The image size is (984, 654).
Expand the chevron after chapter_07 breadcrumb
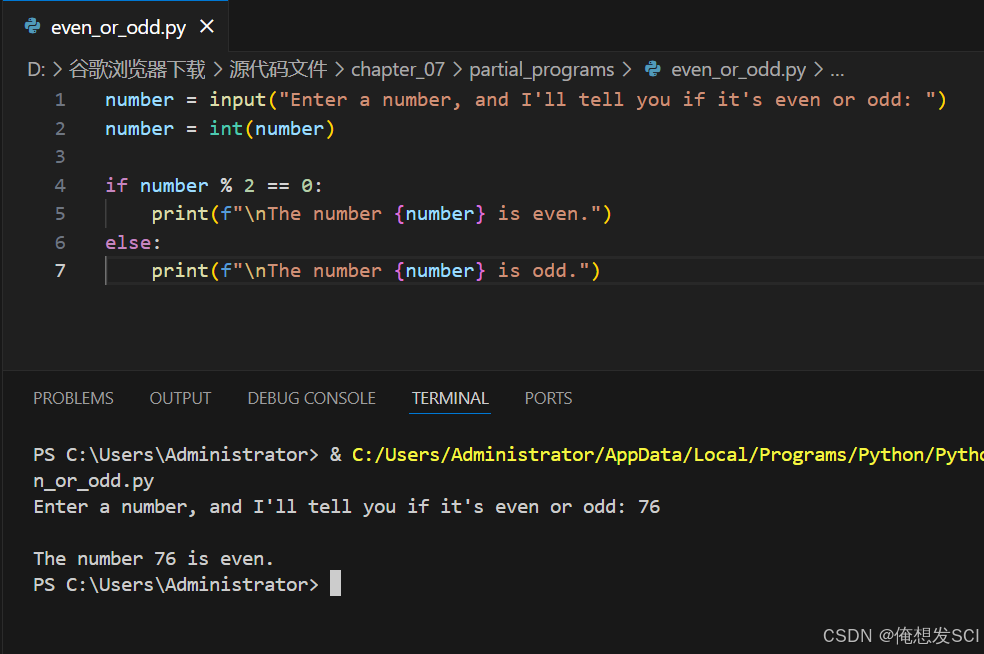[x=457, y=70]
